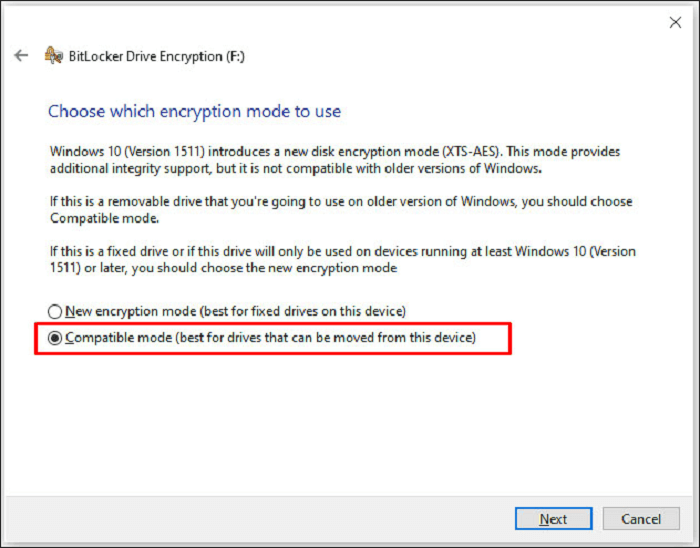Click the '1511) or later' text line

coord(223,268)
